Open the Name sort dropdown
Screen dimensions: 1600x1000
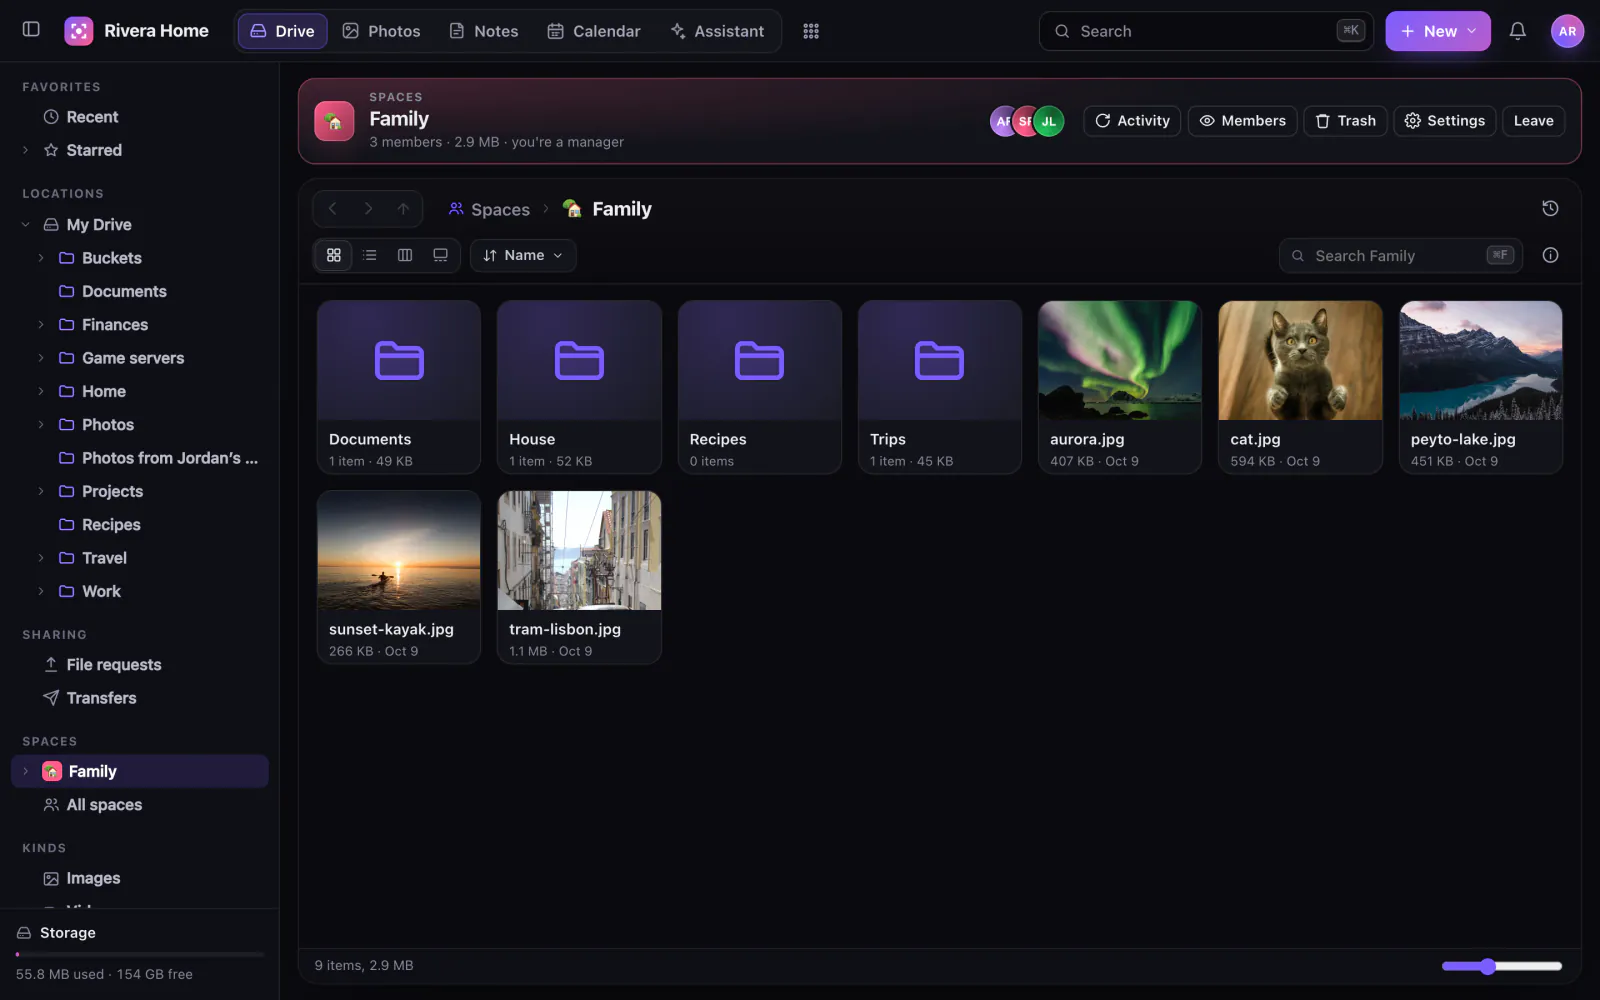point(523,255)
